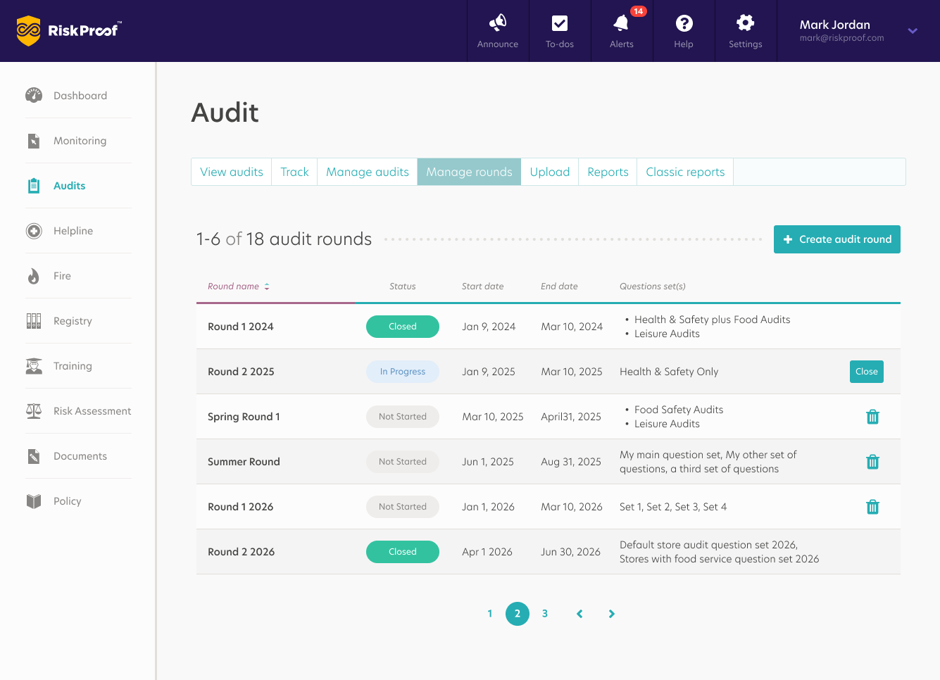Open the Alerts bell icon
This screenshot has width=940, height=680.
(x=621, y=23)
